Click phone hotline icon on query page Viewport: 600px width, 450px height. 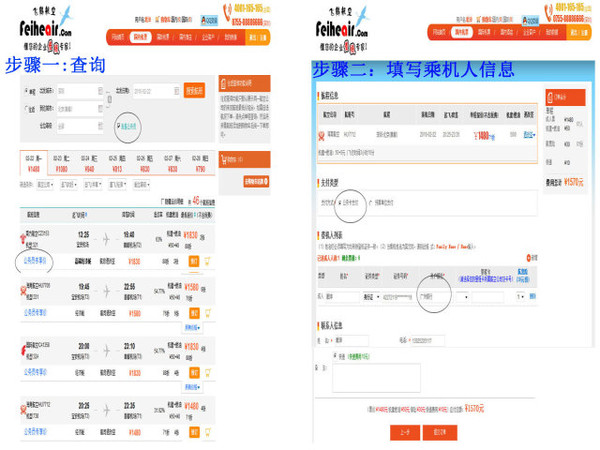[227, 12]
